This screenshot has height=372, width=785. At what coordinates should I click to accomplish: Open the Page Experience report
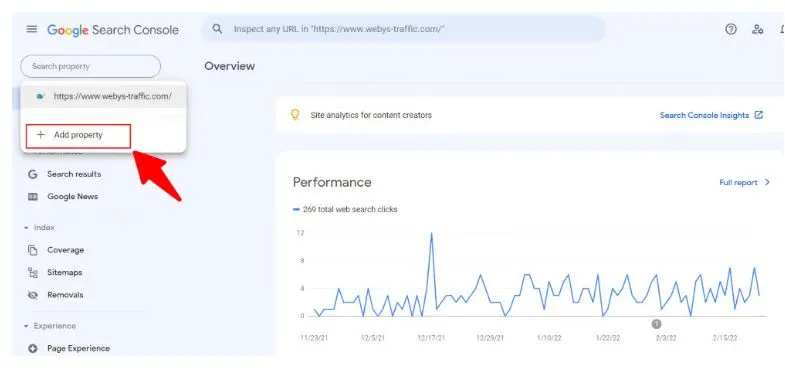[x=79, y=348]
